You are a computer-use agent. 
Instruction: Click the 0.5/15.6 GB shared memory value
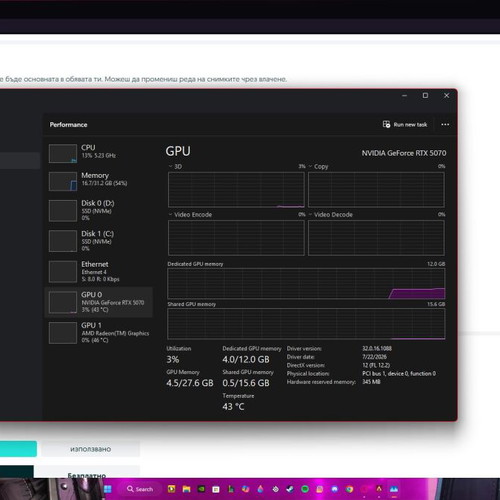[246, 383]
